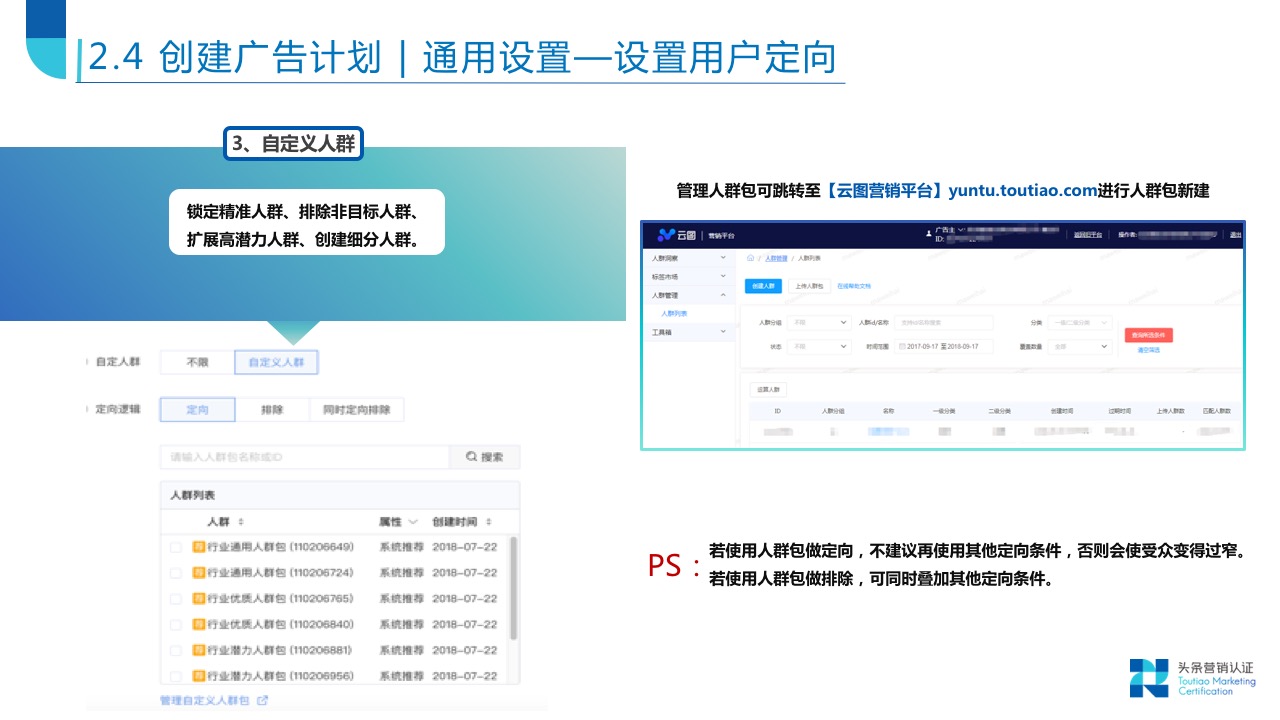Click the advertiser user icon in top bar

point(929,234)
